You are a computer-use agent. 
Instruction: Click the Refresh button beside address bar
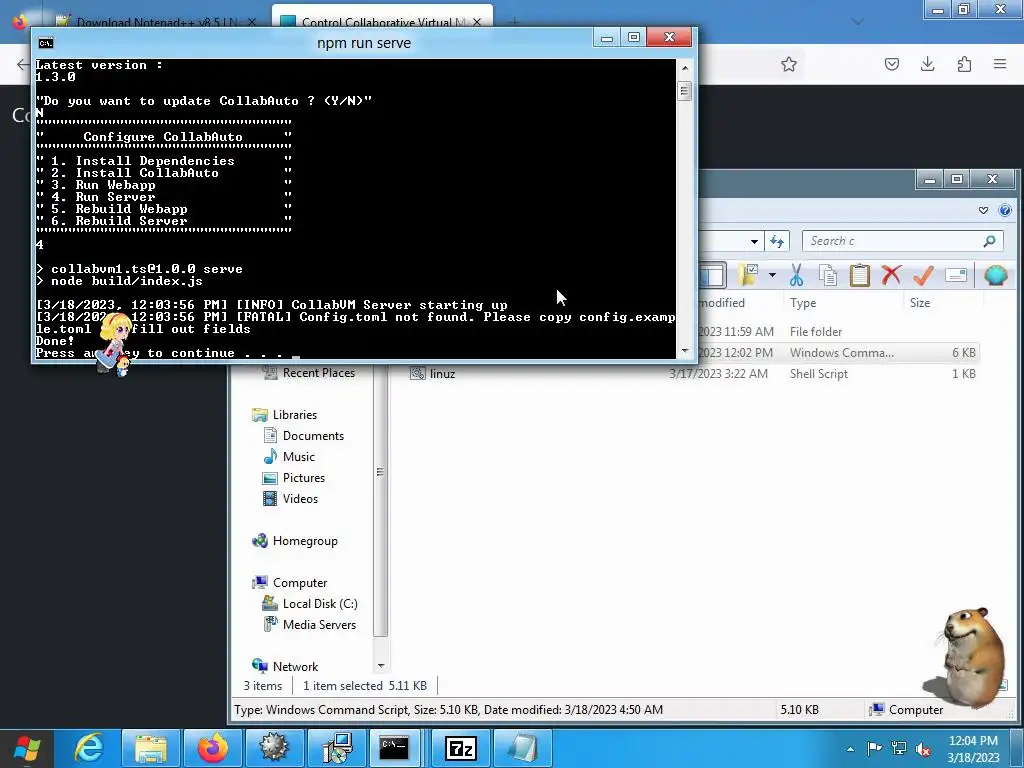click(776, 241)
